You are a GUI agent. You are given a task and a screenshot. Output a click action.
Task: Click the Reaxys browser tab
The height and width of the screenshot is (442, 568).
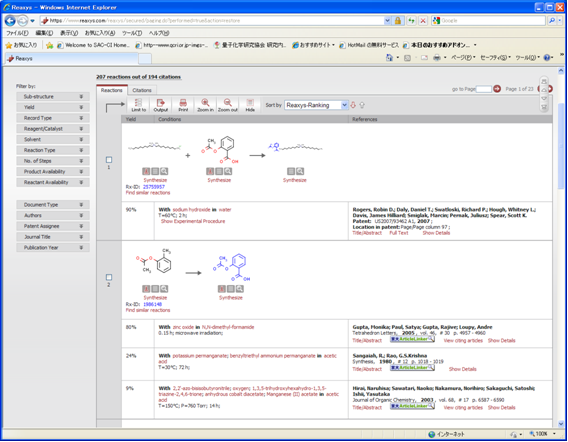tap(72, 58)
